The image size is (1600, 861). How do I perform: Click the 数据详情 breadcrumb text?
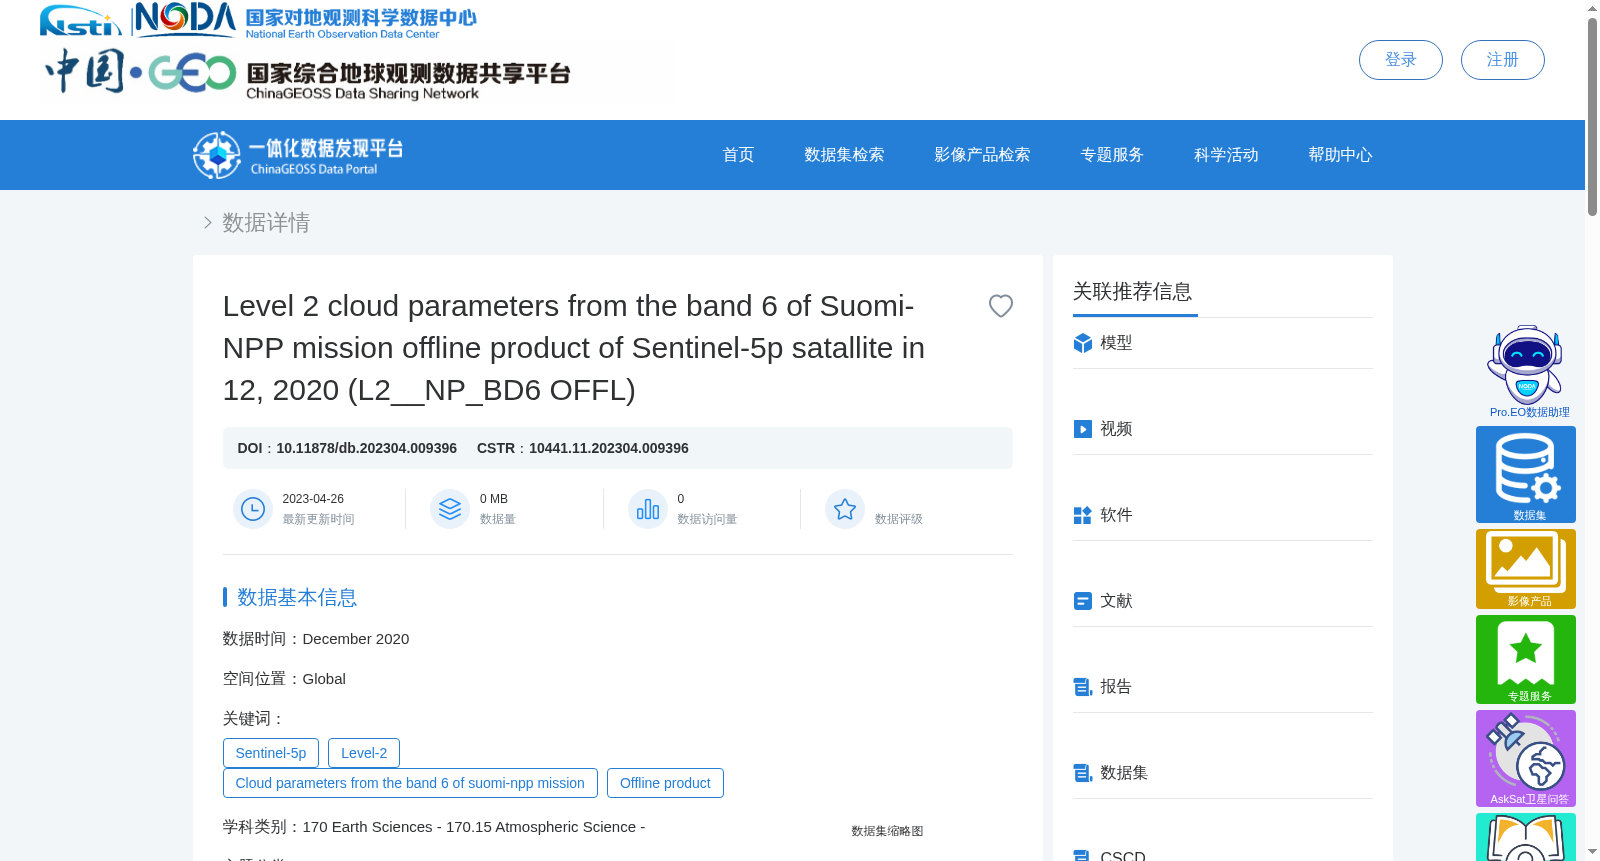pos(266,223)
